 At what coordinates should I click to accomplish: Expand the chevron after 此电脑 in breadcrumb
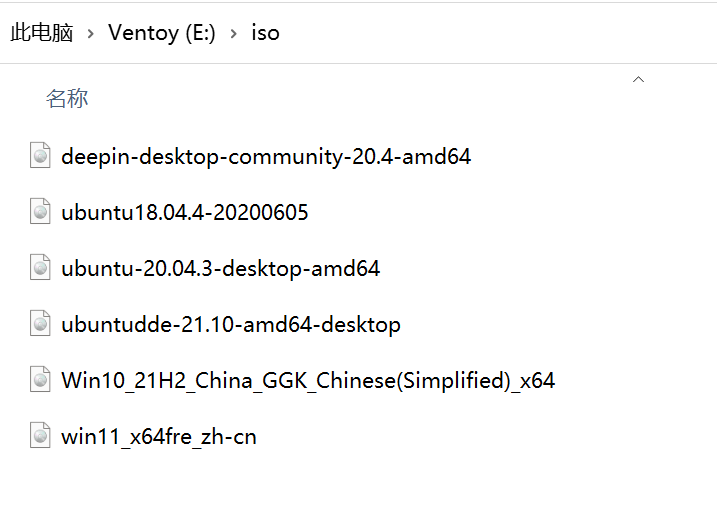(x=91, y=33)
